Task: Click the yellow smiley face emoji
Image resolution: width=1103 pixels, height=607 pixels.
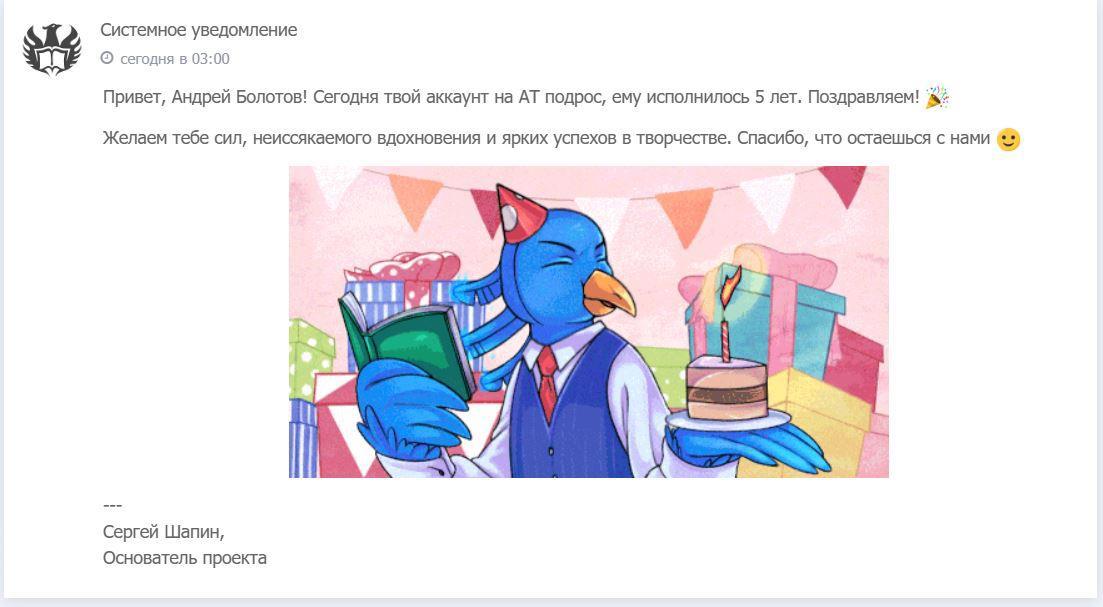Action: click(1008, 139)
